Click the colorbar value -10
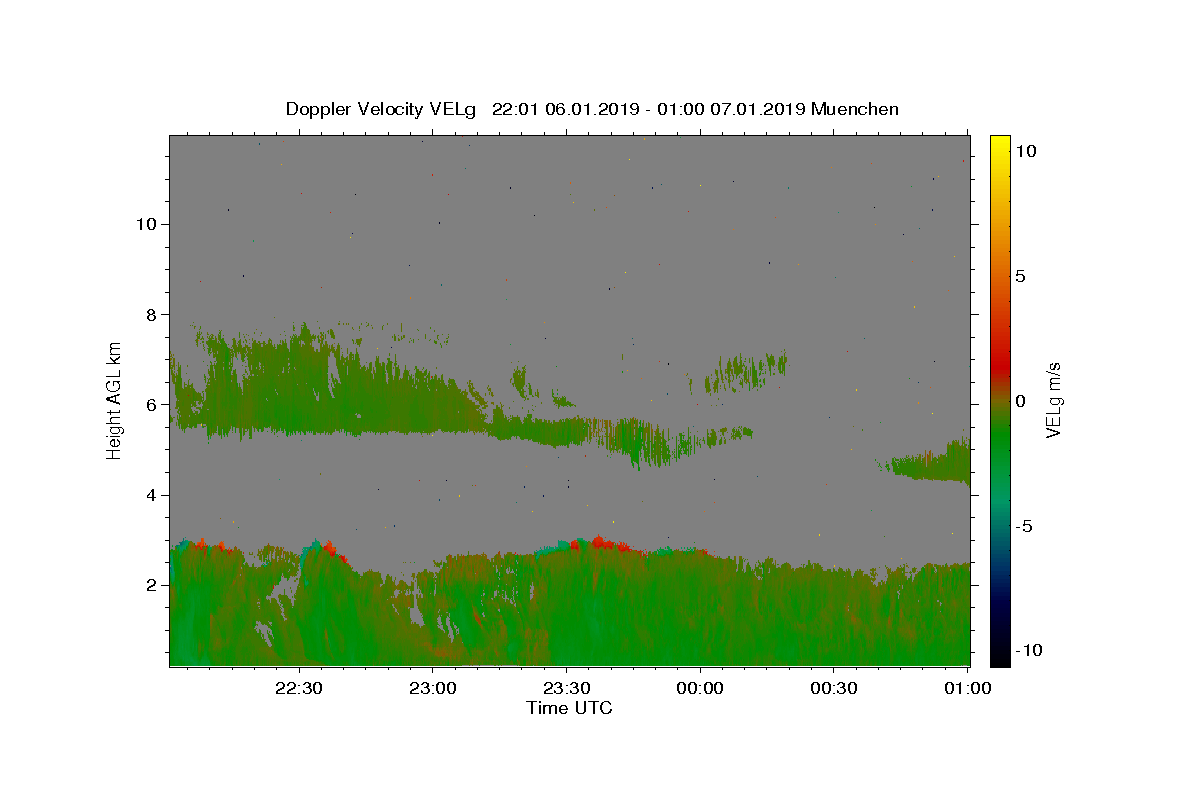The height and width of the screenshot is (800, 1200). [x=1028, y=650]
